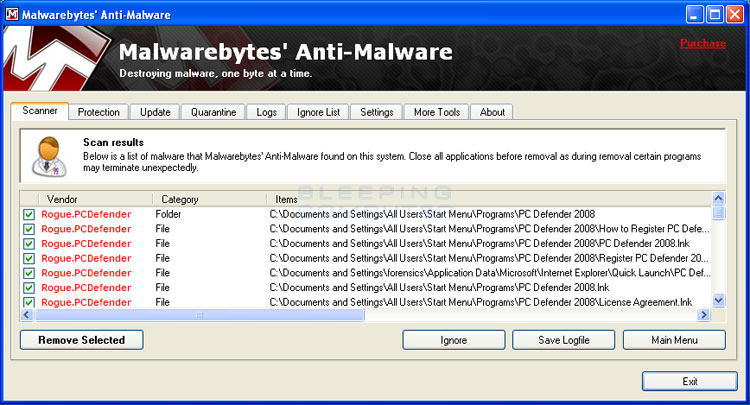The height and width of the screenshot is (405, 750).
Task: Click the horizontal scroll right arrow
Action: click(x=703, y=315)
